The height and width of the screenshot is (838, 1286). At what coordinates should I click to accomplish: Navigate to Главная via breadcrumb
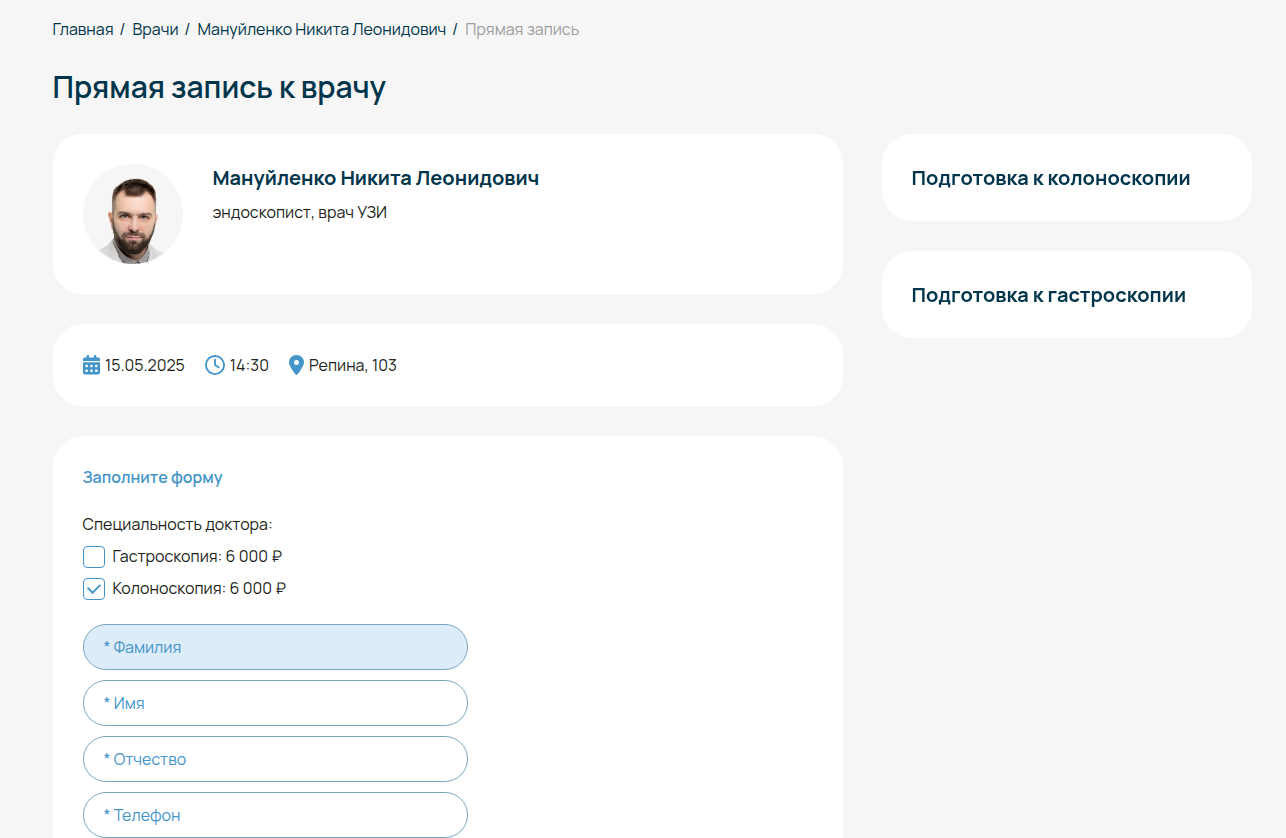tap(82, 29)
